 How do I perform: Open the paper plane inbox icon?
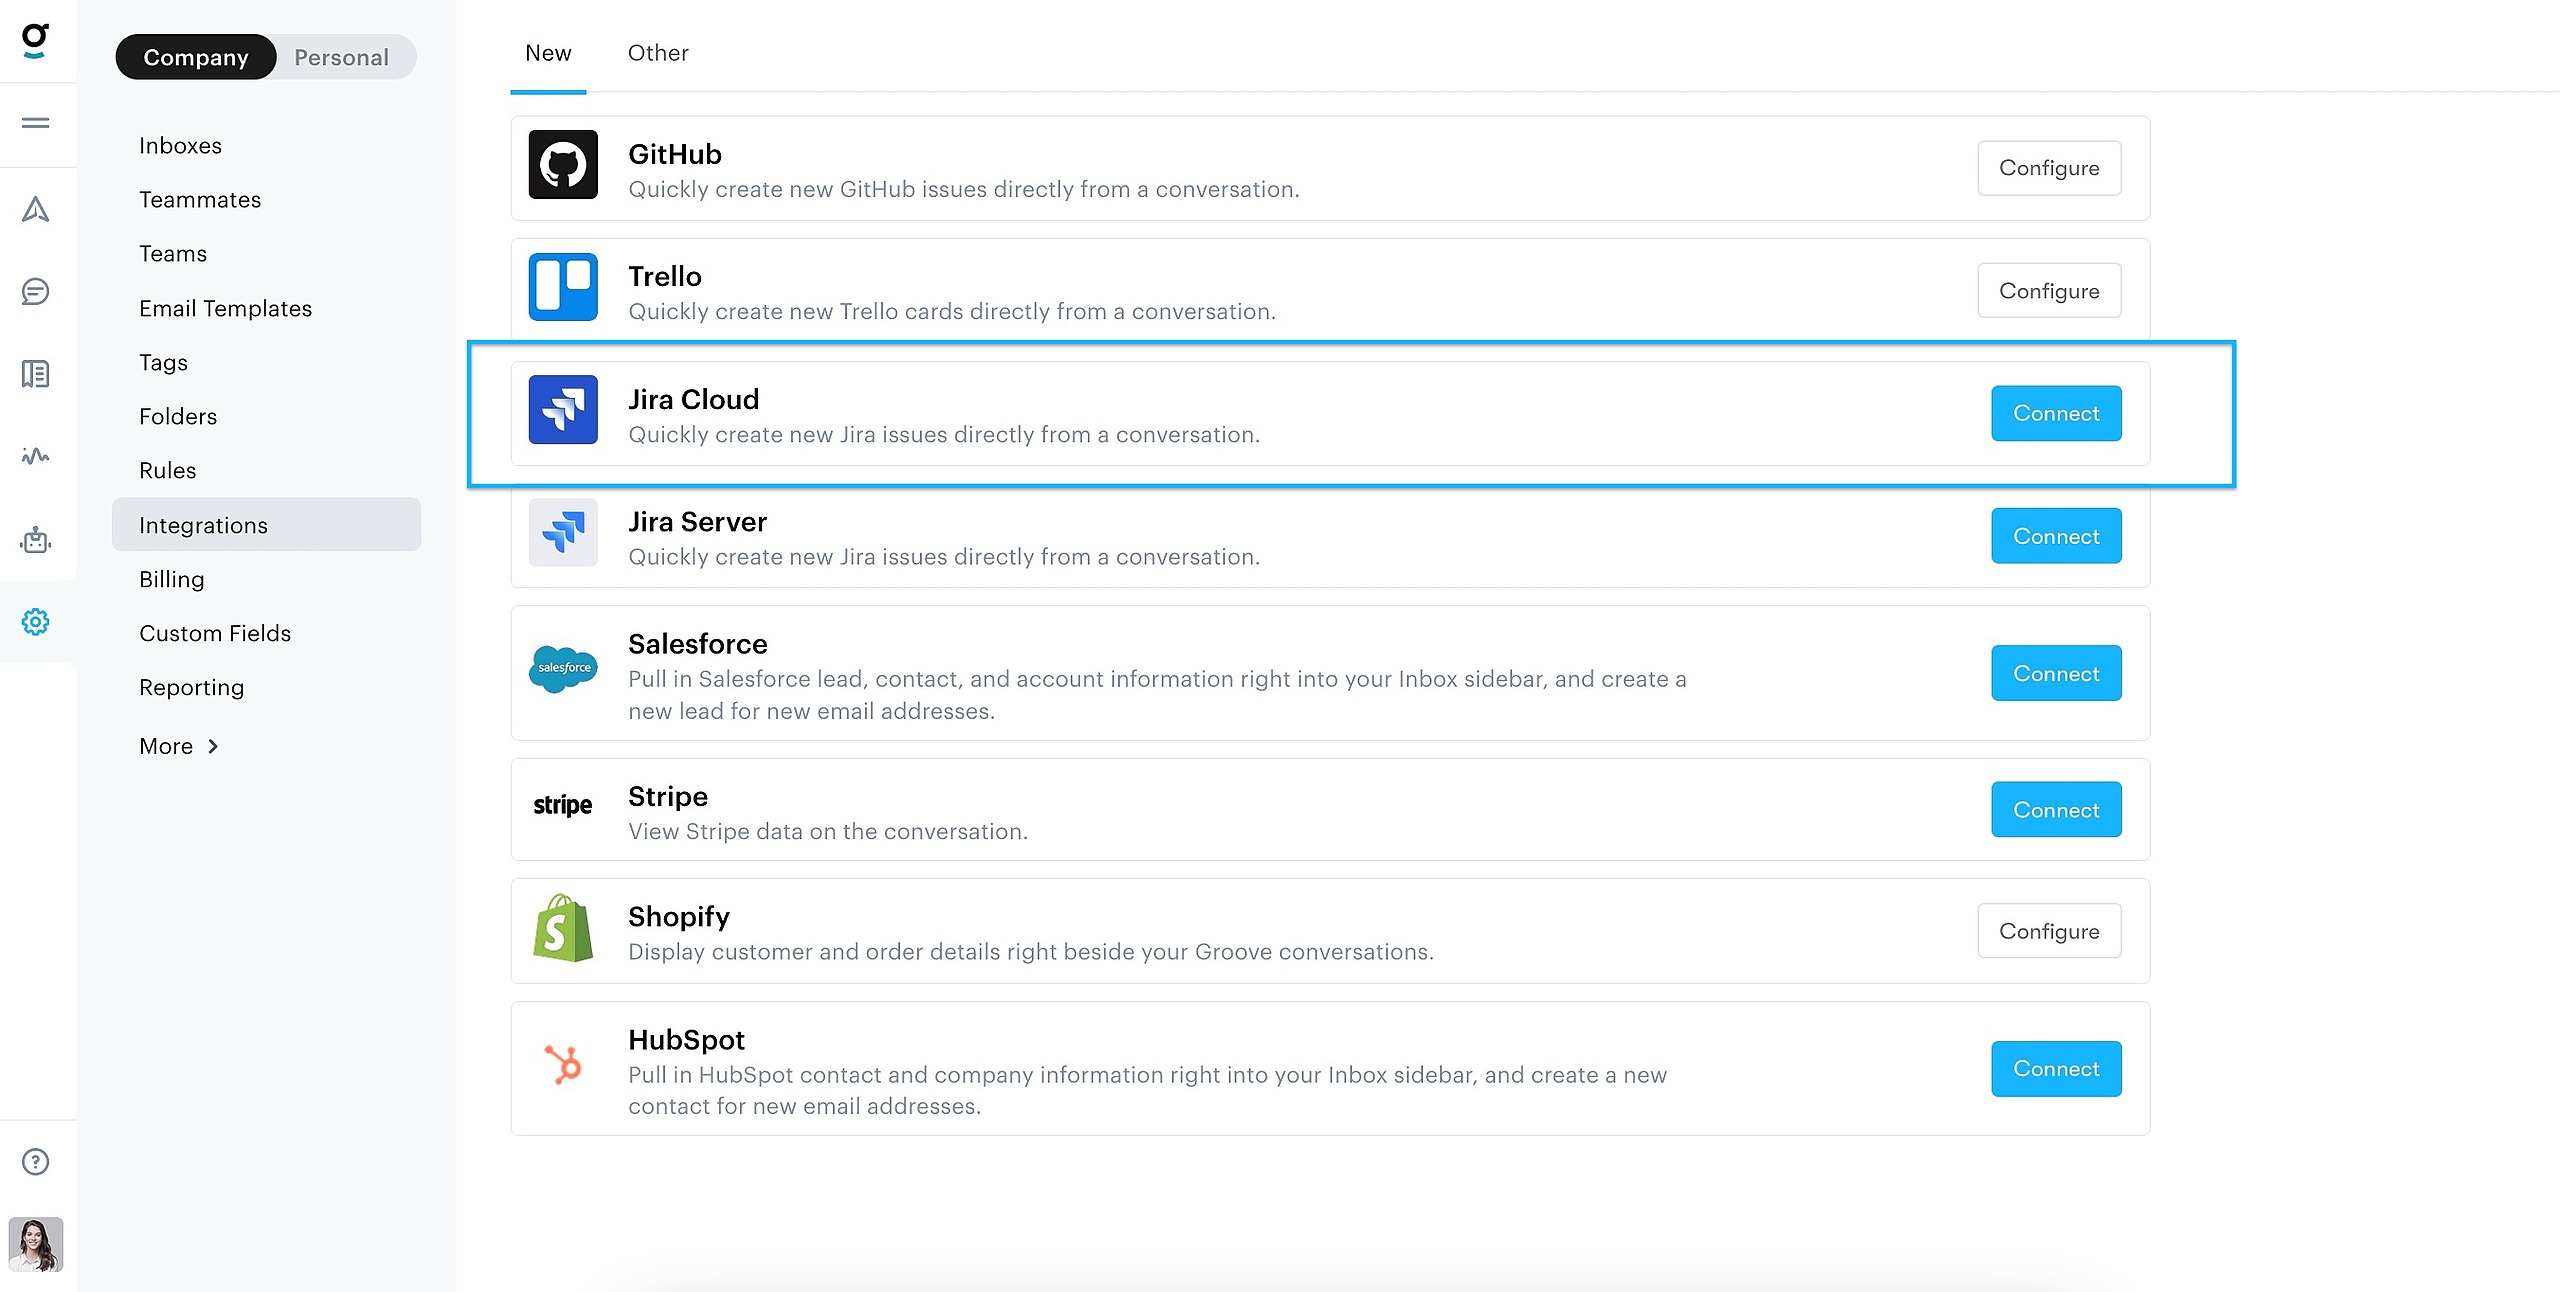point(36,209)
